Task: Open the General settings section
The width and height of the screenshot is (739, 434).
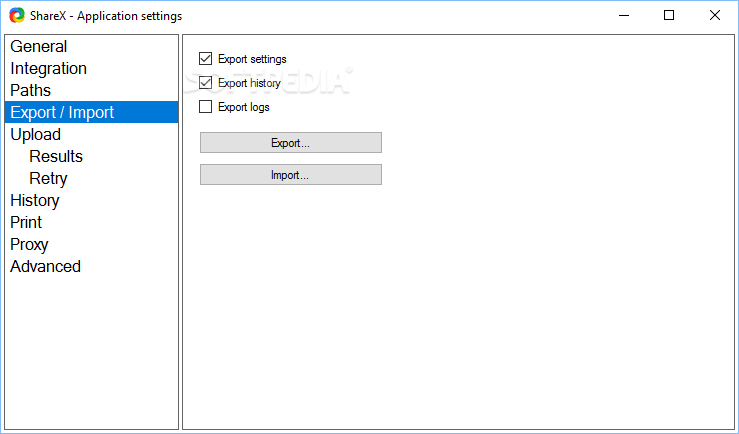Action: tap(39, 46)
